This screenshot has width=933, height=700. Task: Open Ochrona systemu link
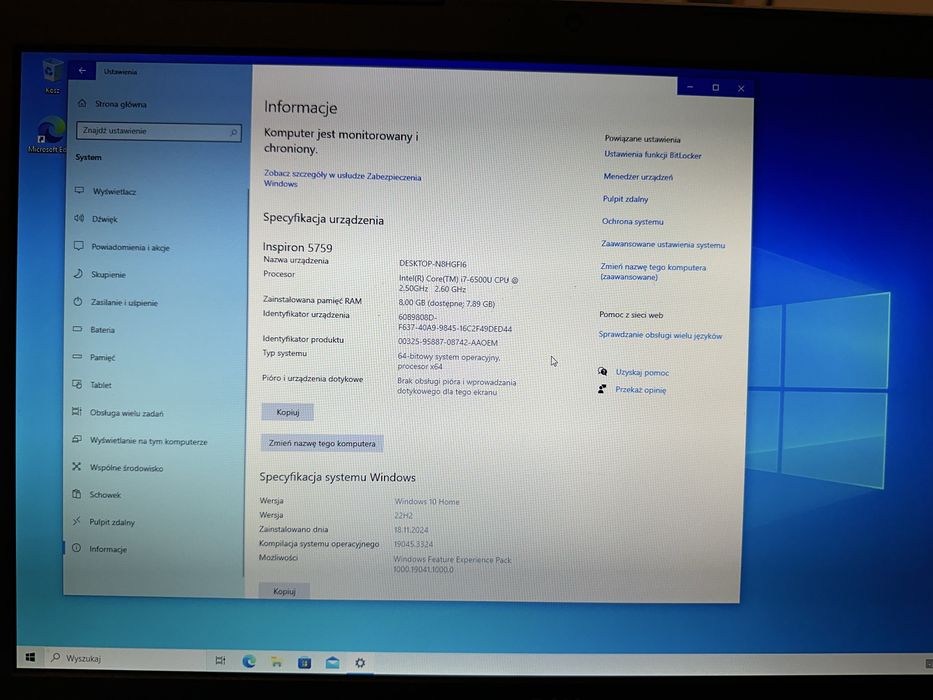point(633,221)
